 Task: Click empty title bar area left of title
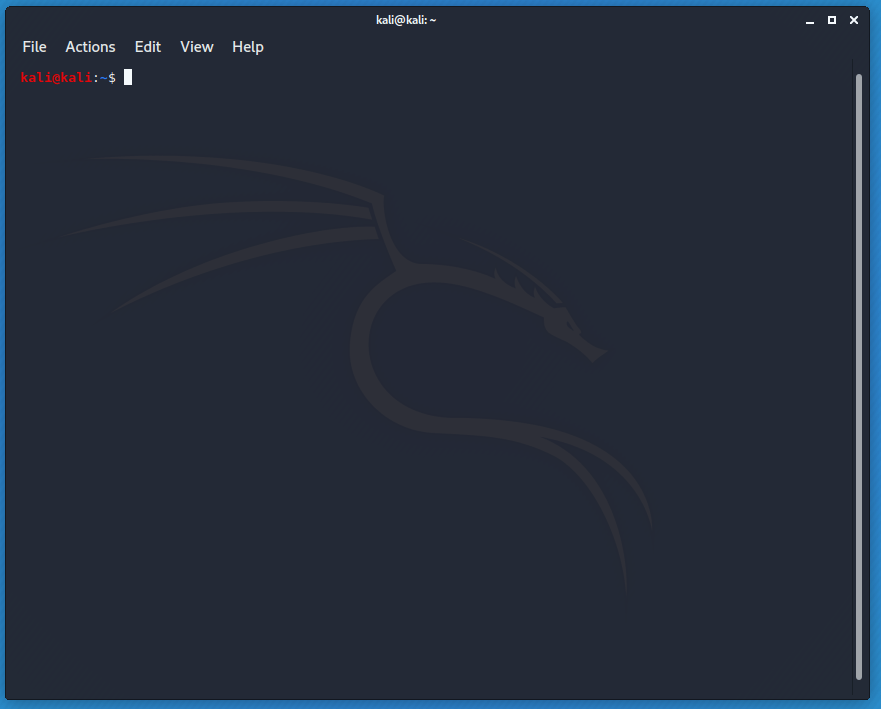pos(200,20)
